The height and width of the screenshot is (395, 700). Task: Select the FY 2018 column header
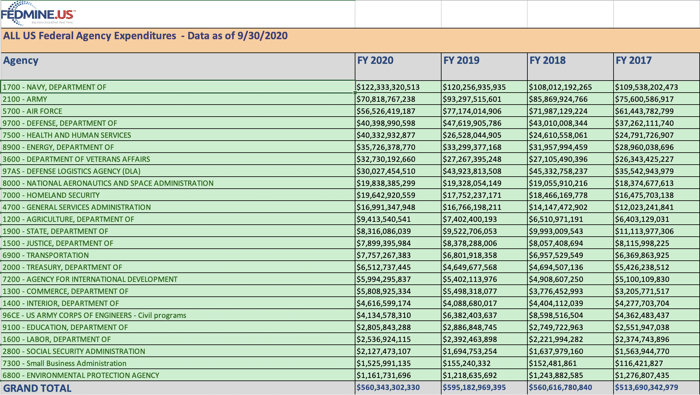[x=571, y=67]
